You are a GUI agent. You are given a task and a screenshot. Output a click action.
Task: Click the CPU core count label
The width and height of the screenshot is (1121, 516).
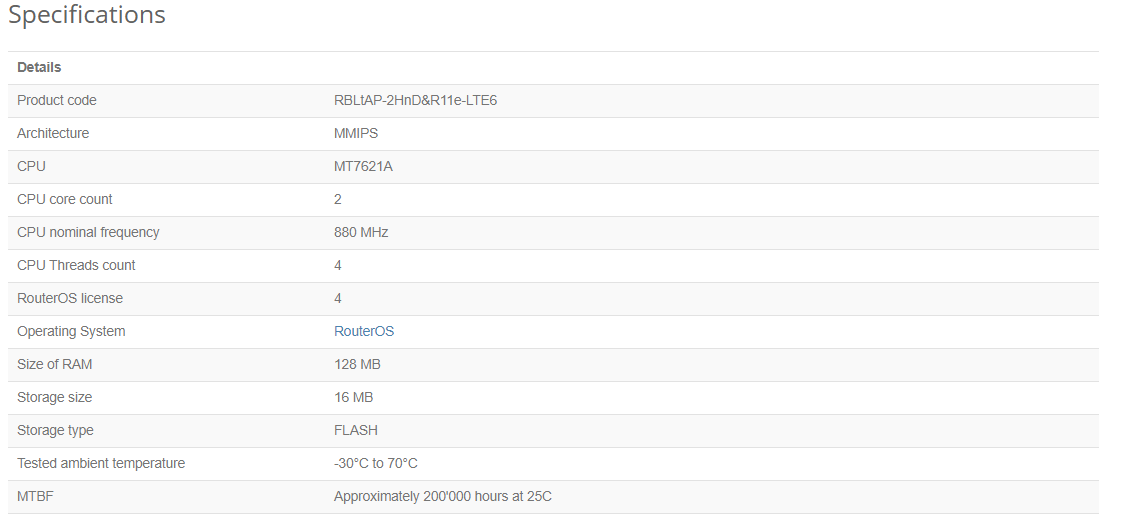tap(64, 199)
